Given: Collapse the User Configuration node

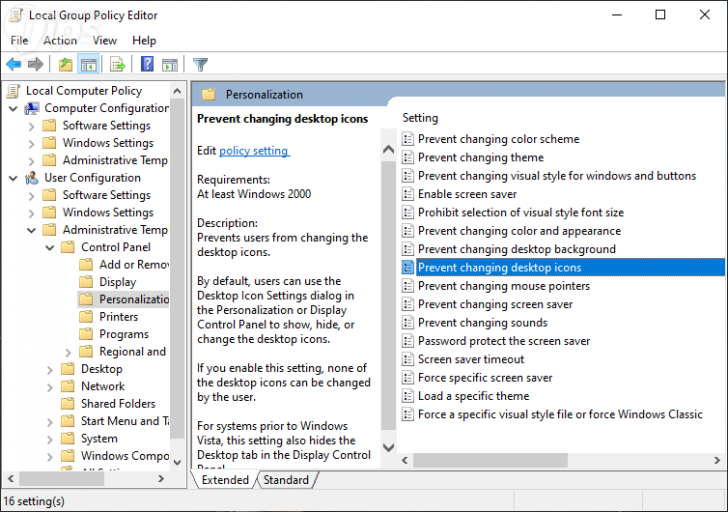Looking at the screenshot, I should pyautogui.click(x=13, y=178).
